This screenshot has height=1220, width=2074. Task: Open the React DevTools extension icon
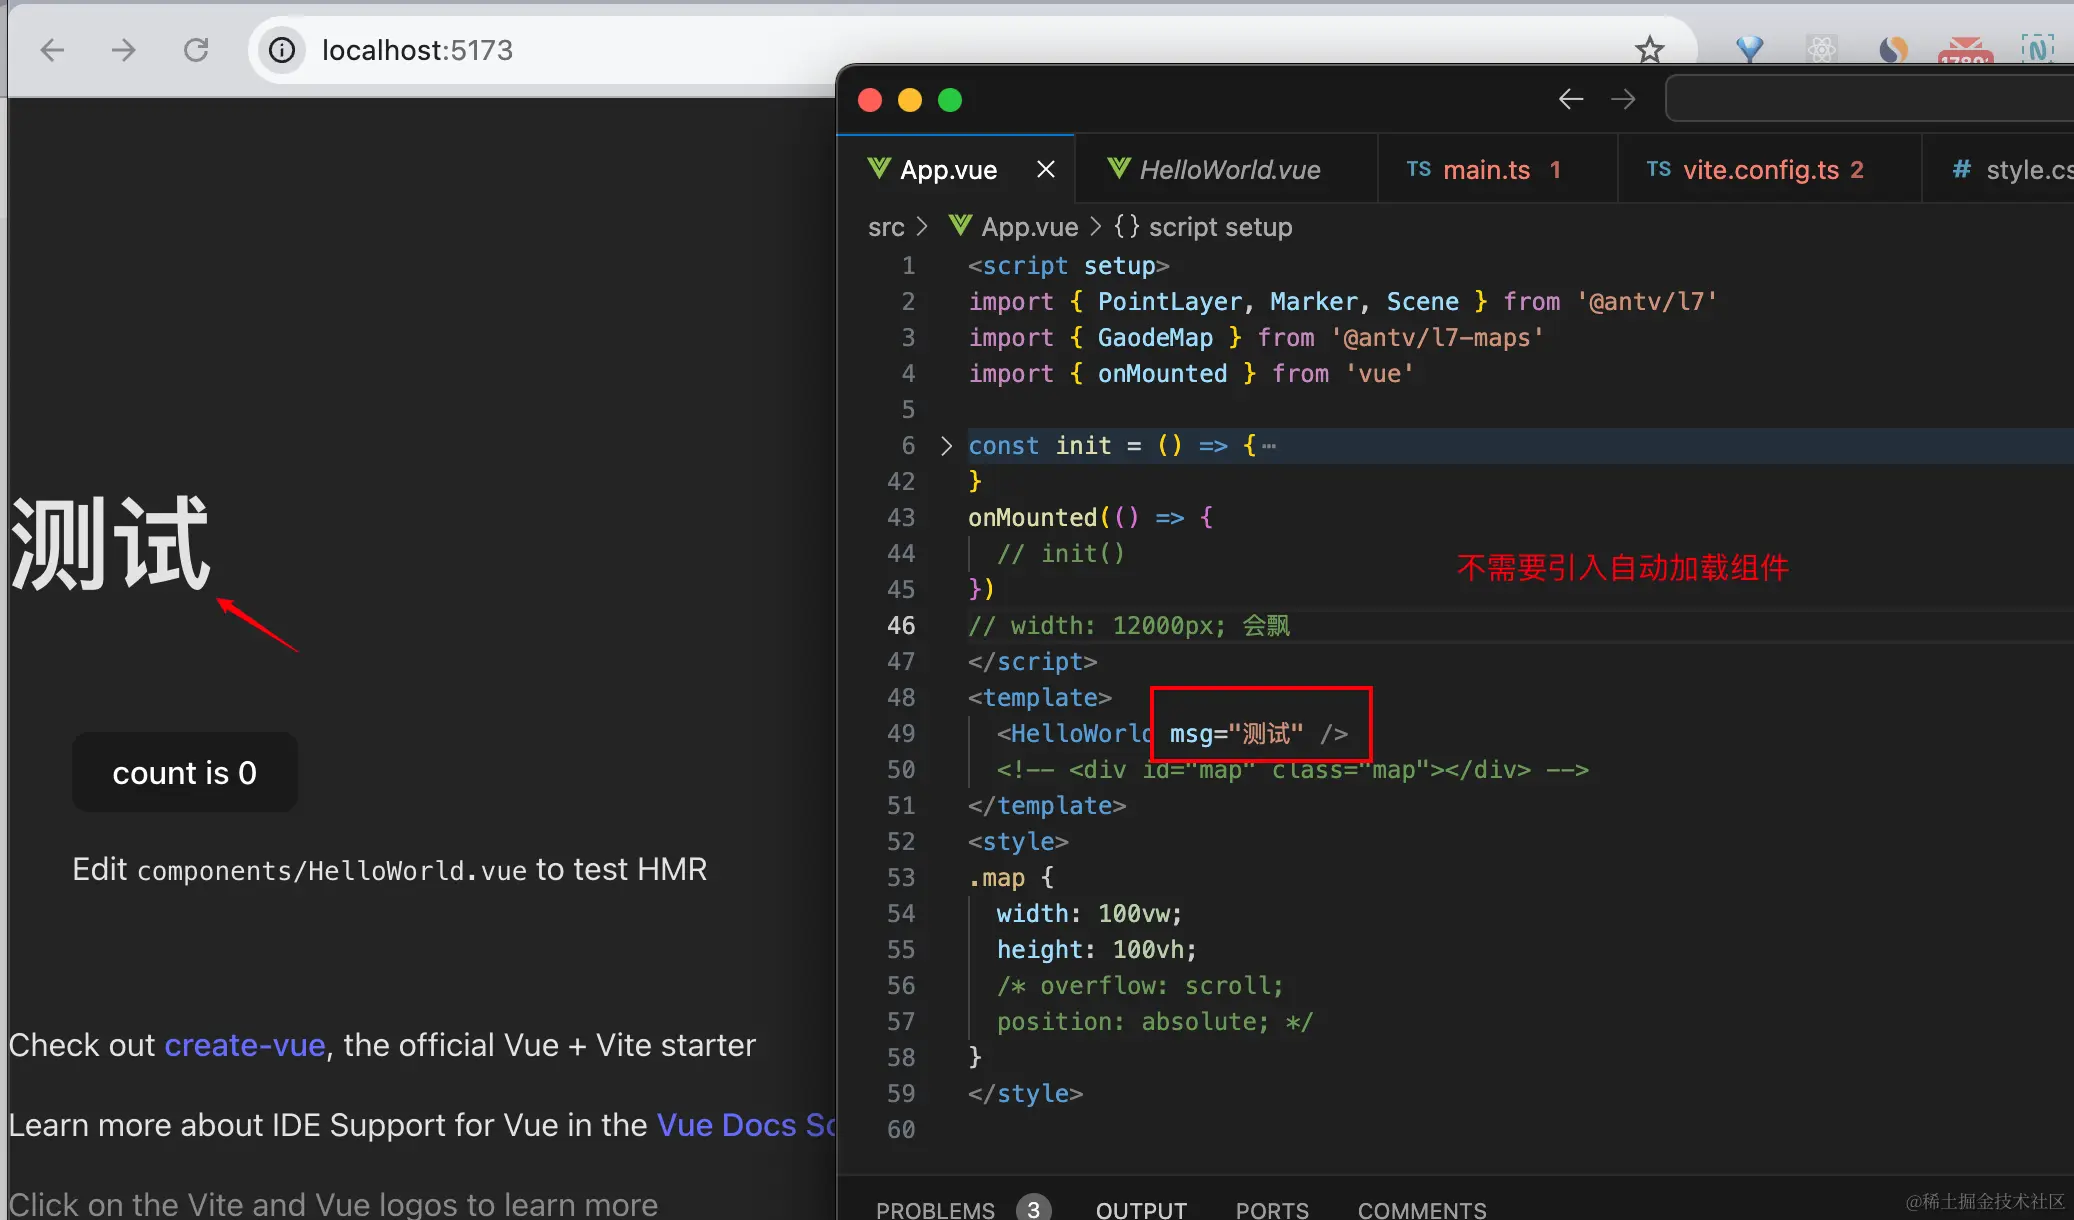[x=1821, y=49]
